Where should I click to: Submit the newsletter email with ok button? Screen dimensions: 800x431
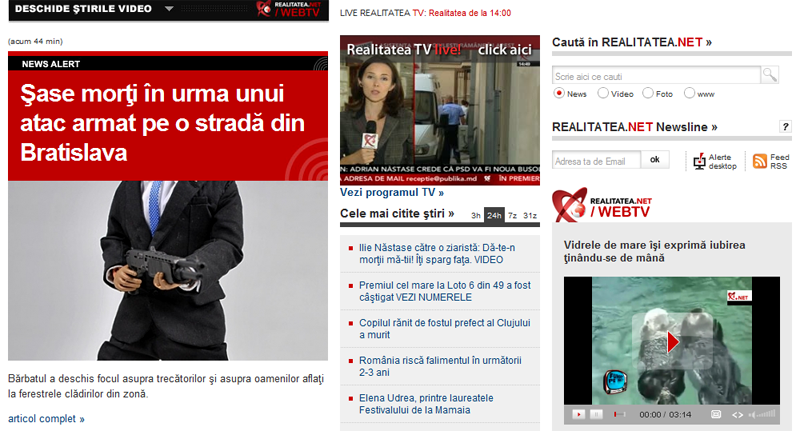click(655, 160)
